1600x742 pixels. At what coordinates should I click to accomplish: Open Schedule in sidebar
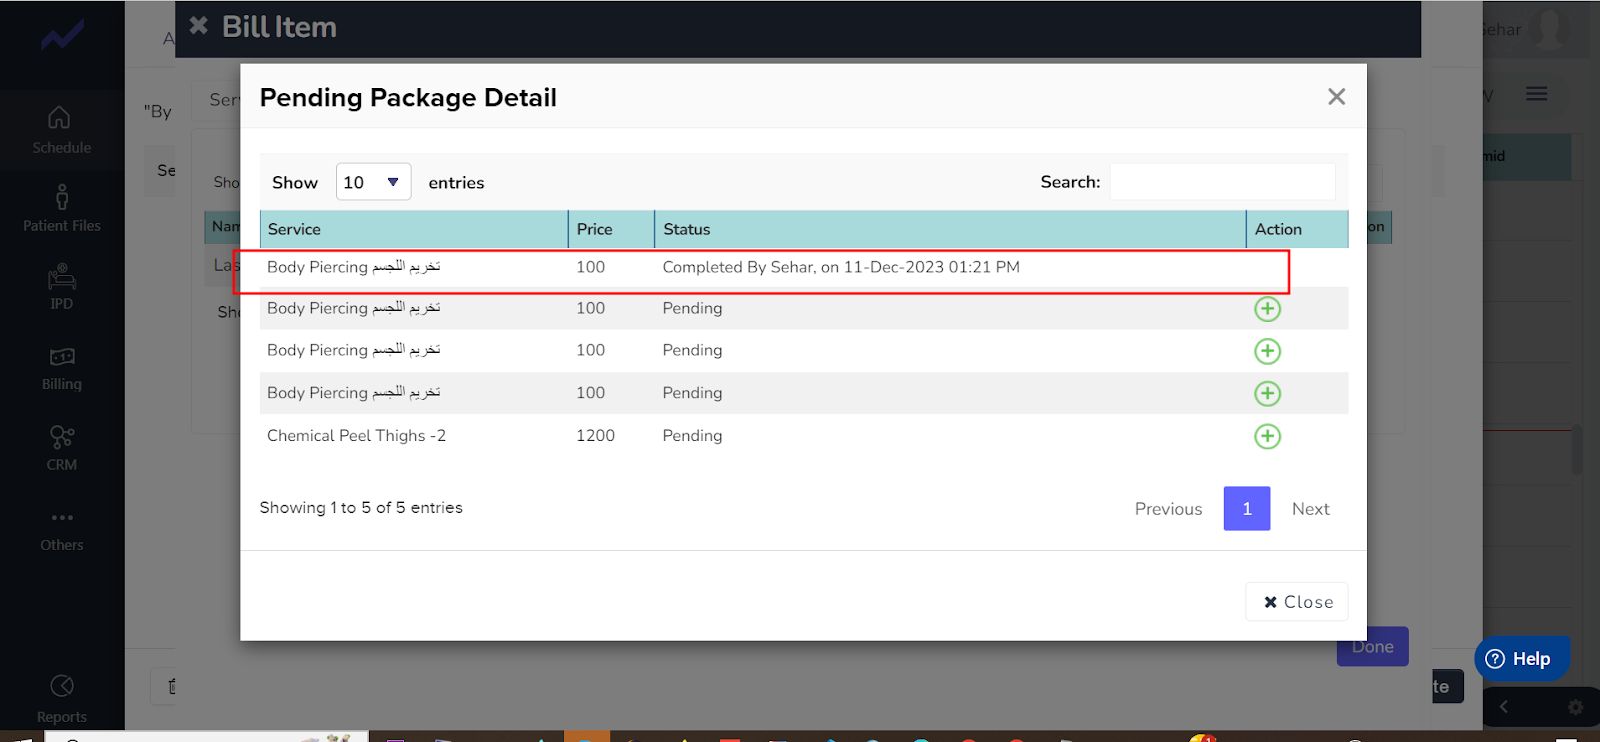tap(61, 130)
